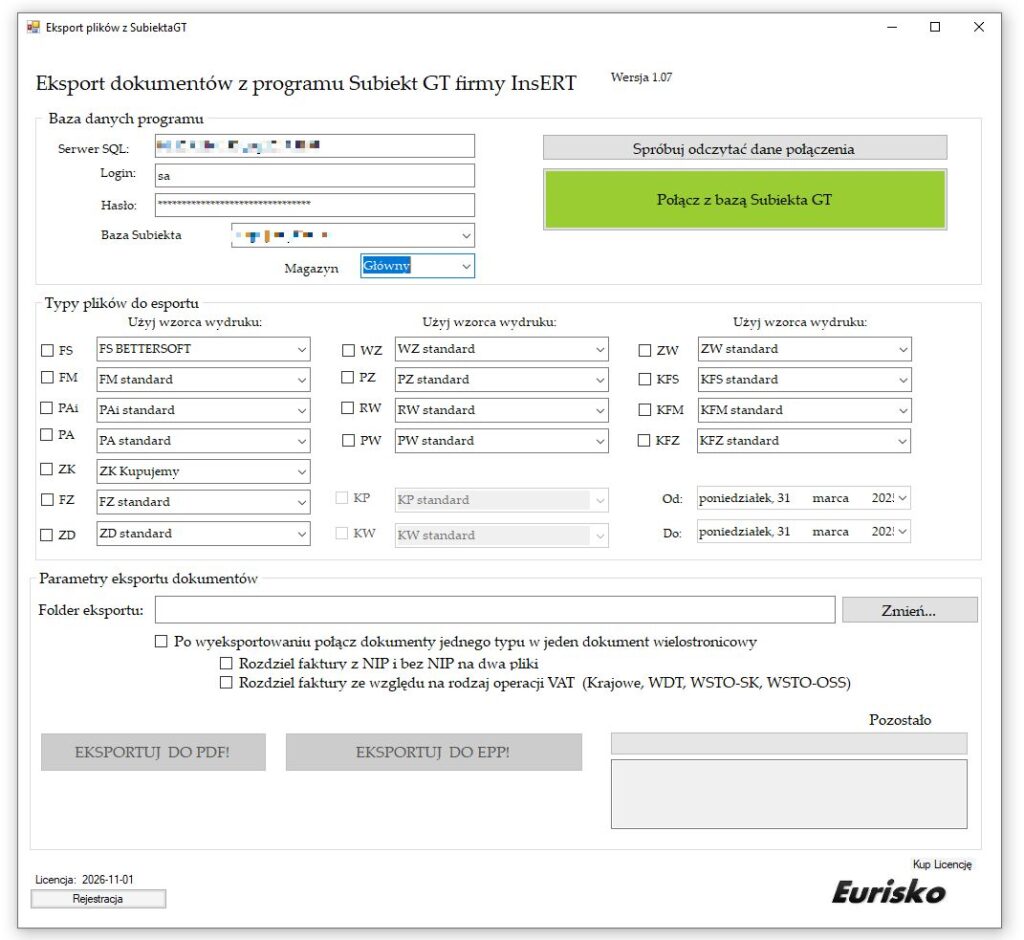Image resolution: width=1024 pixels, height=940 pixels.
Task: Check the PAi document type box
Action: point(46,408)
